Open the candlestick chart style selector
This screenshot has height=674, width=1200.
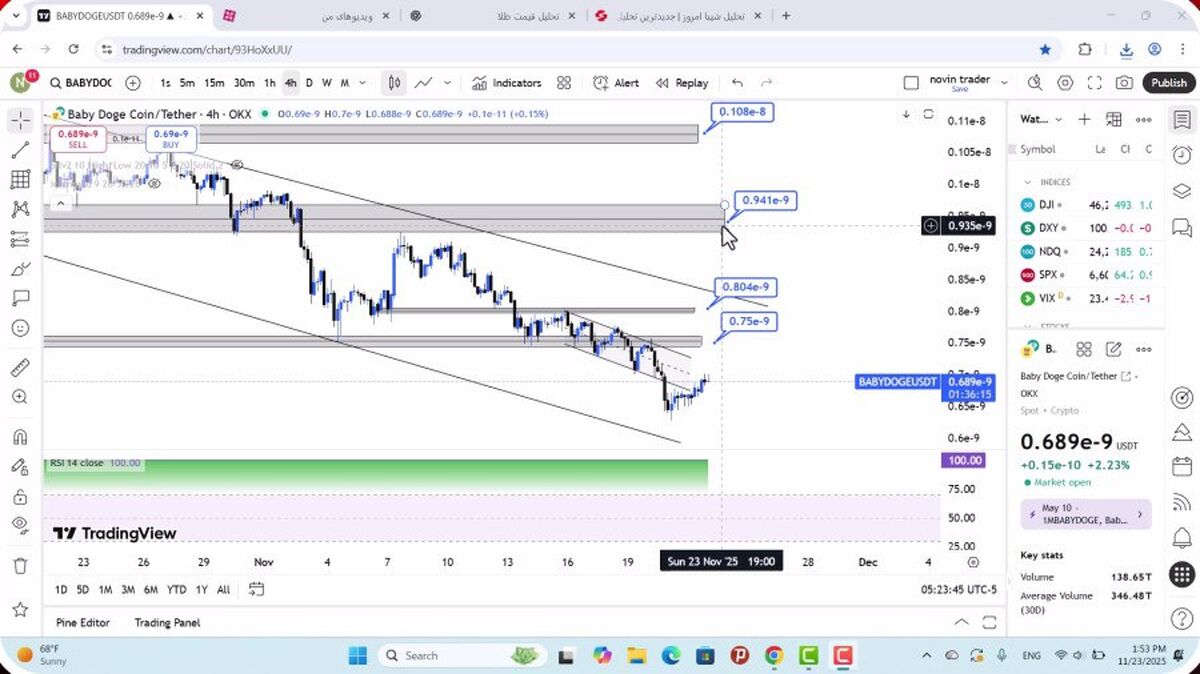click(395, 83)
